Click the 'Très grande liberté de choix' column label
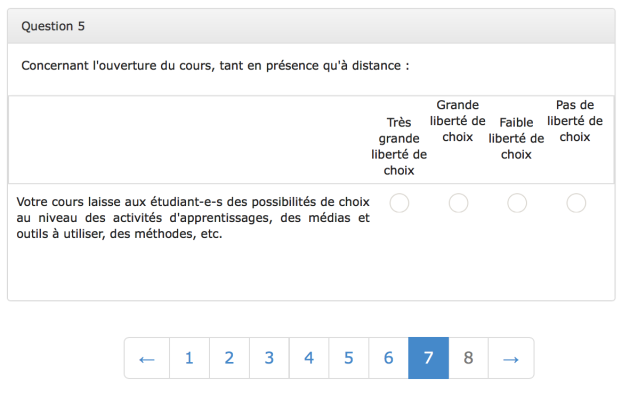630x395 pixels. click(x=399, y=146)
